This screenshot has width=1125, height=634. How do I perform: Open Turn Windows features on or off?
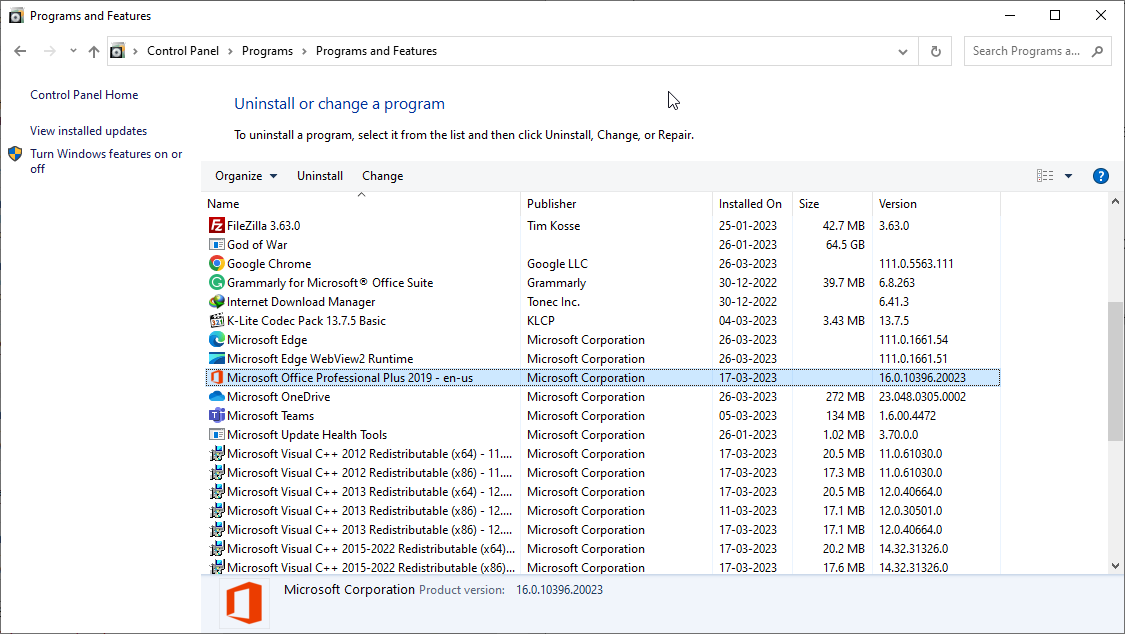(x=106, y=161)
